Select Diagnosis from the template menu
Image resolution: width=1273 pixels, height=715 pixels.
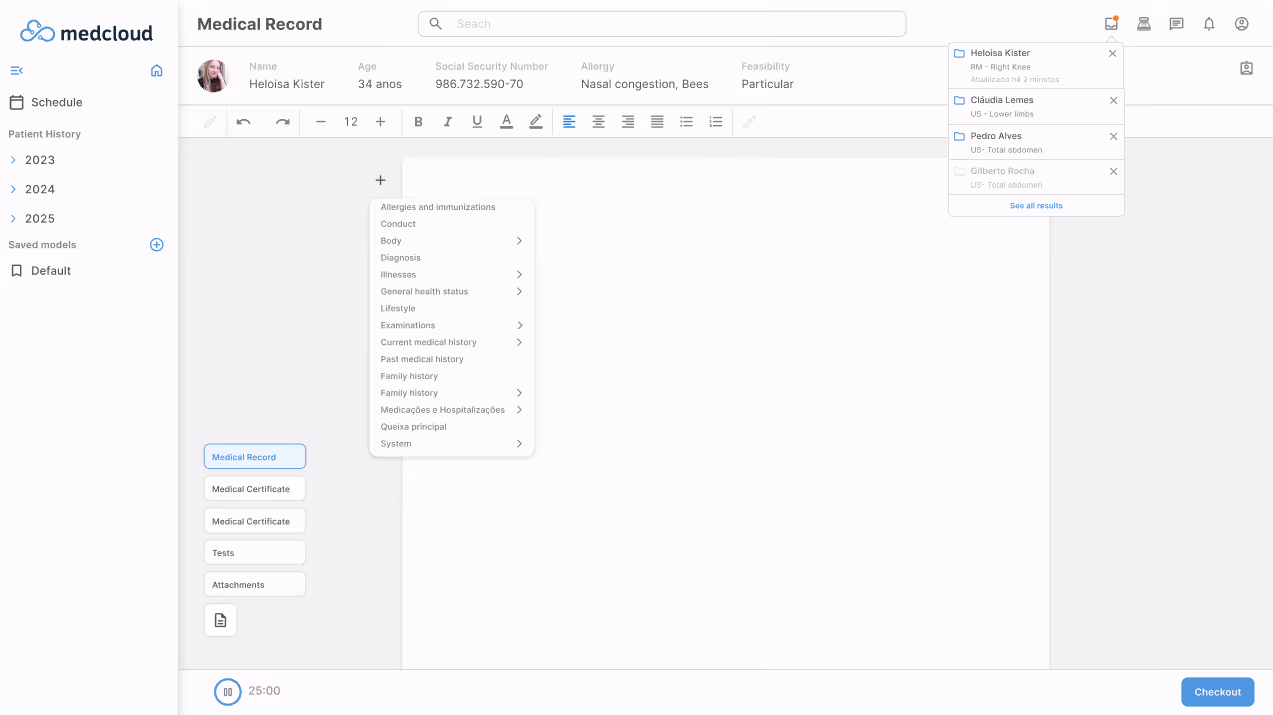[x=400, y=257]
